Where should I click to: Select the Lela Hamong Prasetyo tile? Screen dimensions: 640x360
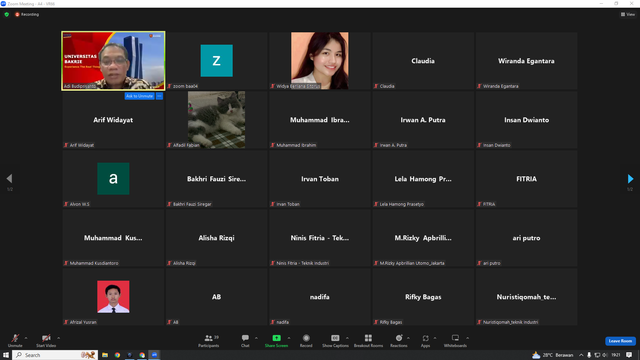point(423,178)
